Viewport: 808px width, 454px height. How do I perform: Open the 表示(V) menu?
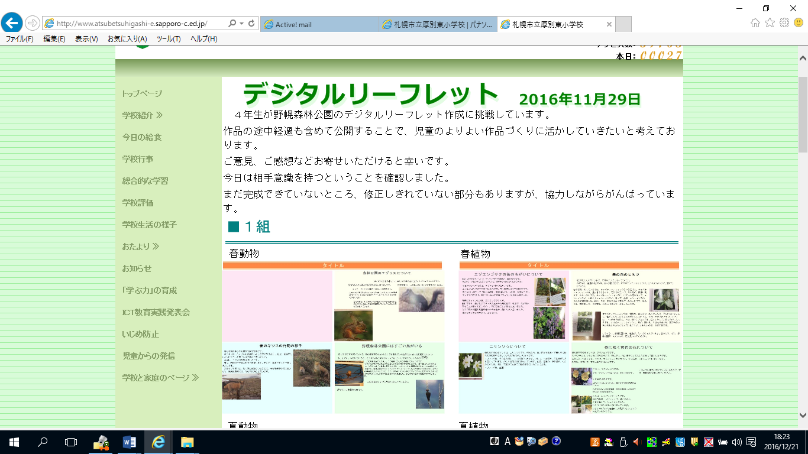pyautogui.click(x=86, y=39)
